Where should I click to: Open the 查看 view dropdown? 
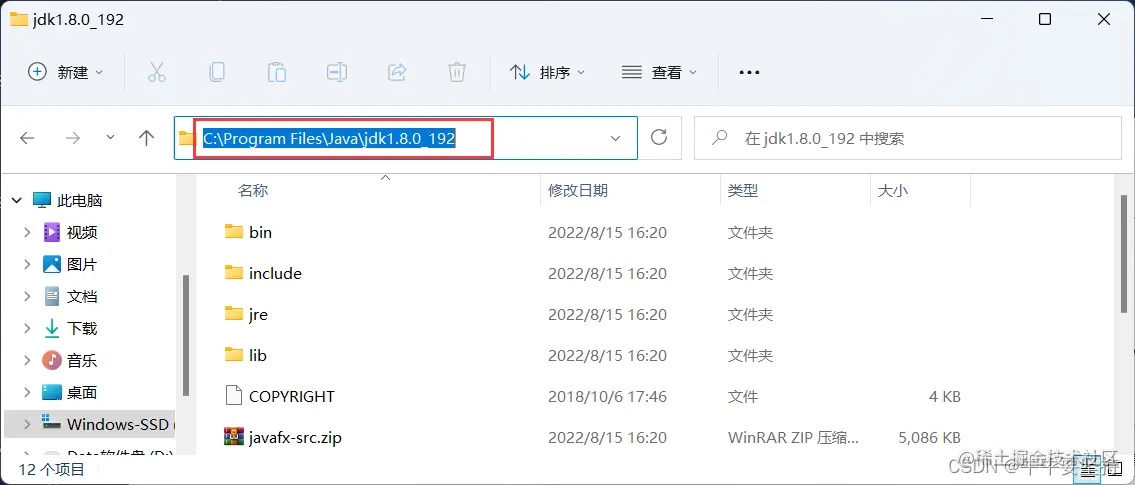pos(659,72)
